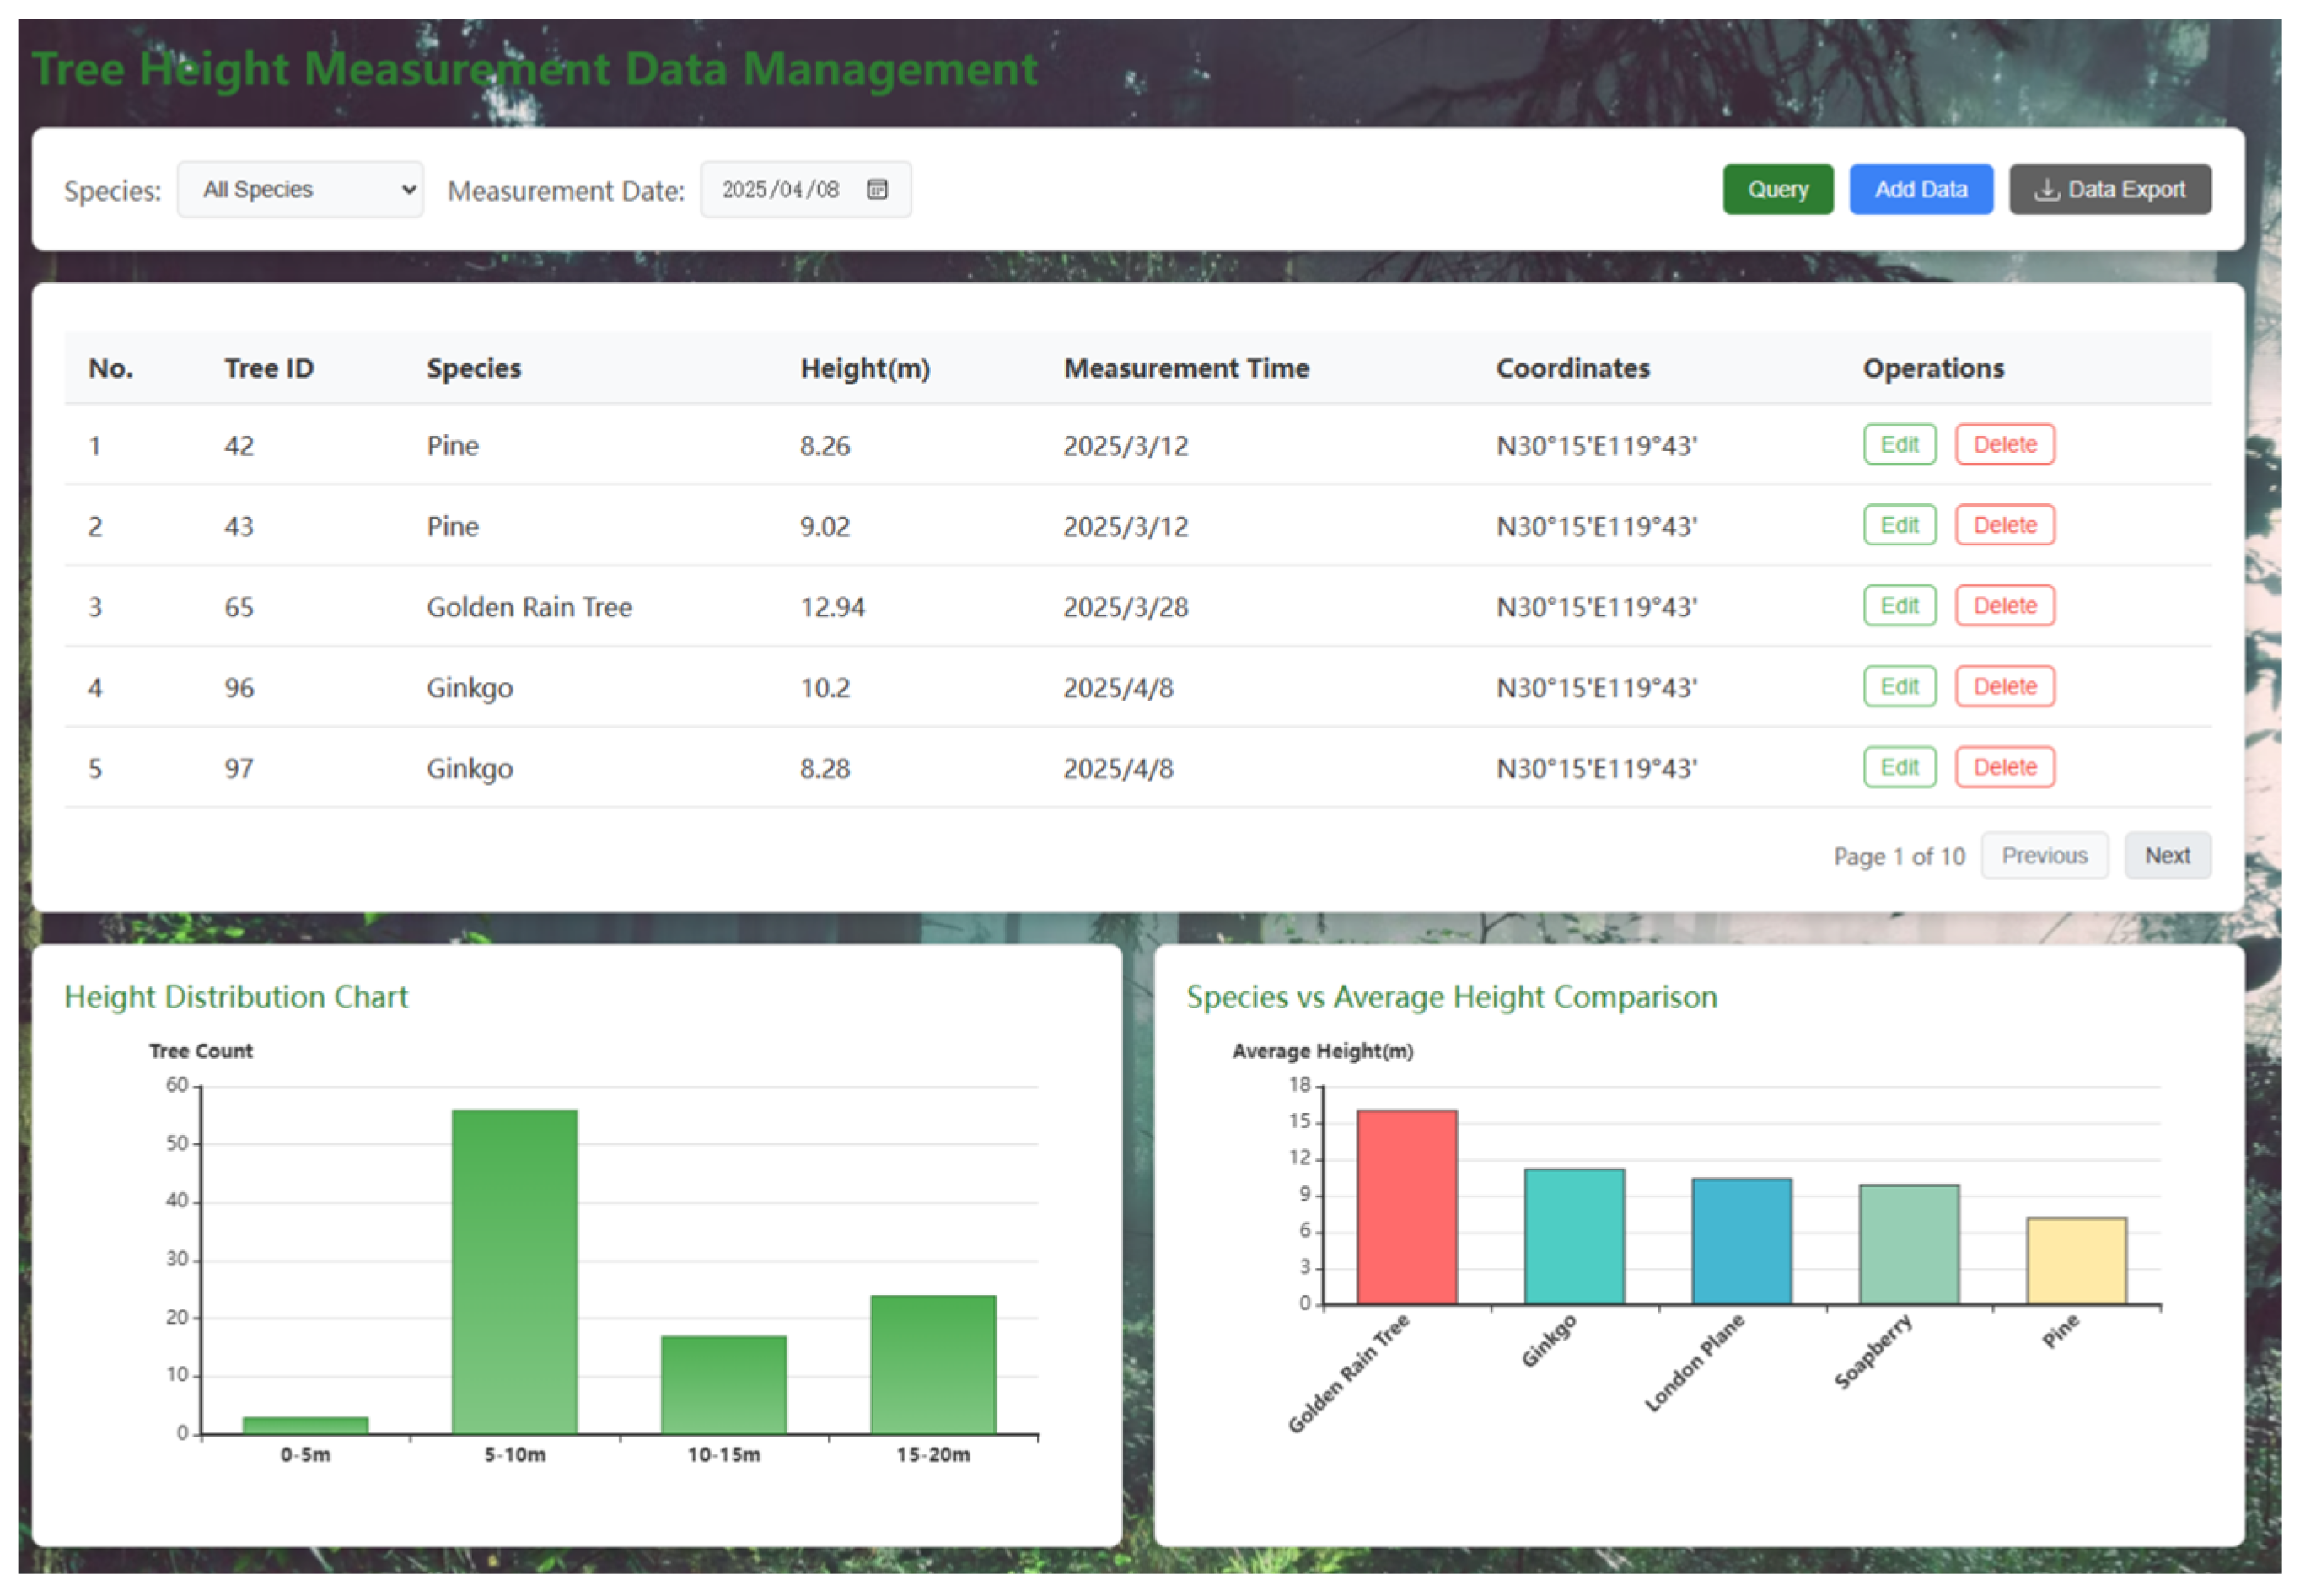Screen dimensions: 2300x1596
Task: Click the 0-5m bar in distribution chart
Action: tap(305, 1425)
